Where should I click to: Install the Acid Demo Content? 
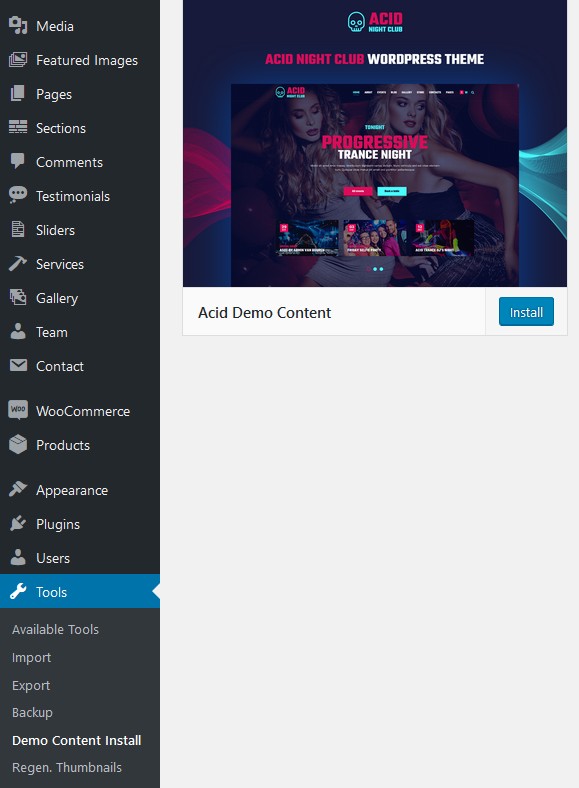[x=526, y=312]
